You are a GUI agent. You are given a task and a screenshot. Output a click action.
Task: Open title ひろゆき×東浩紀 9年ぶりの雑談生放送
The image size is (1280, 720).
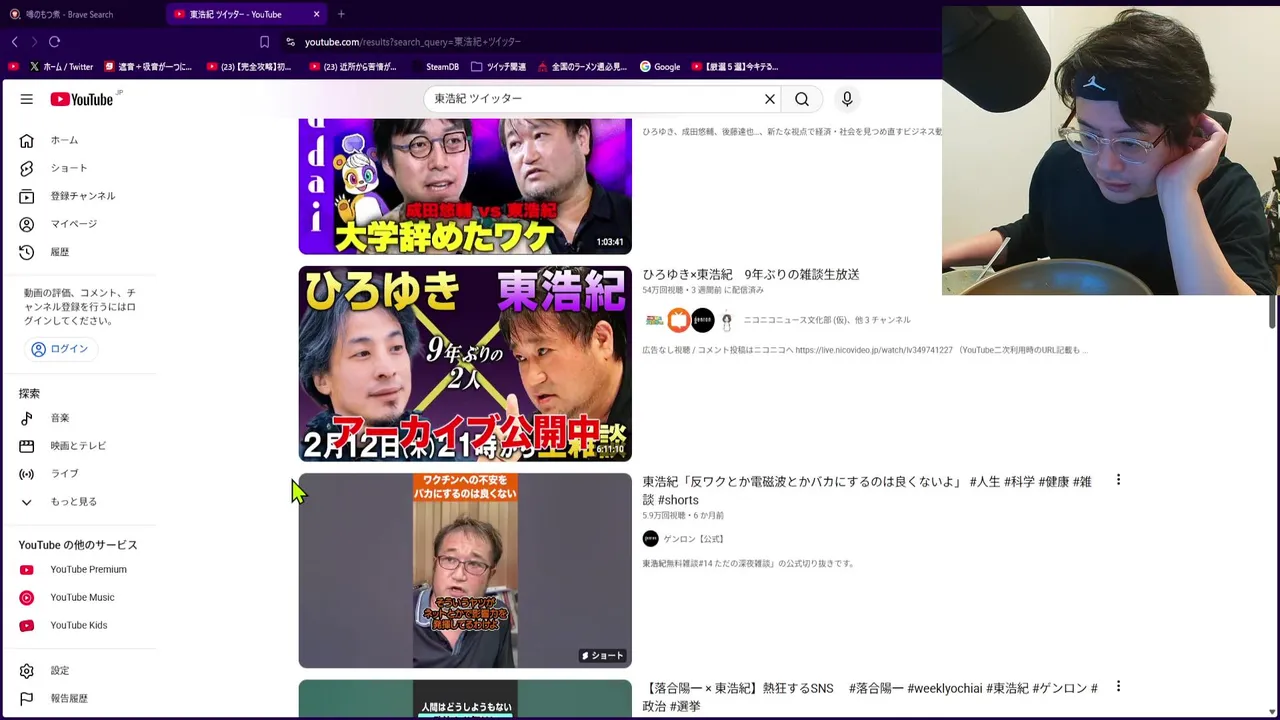click(x=751, y=274)
